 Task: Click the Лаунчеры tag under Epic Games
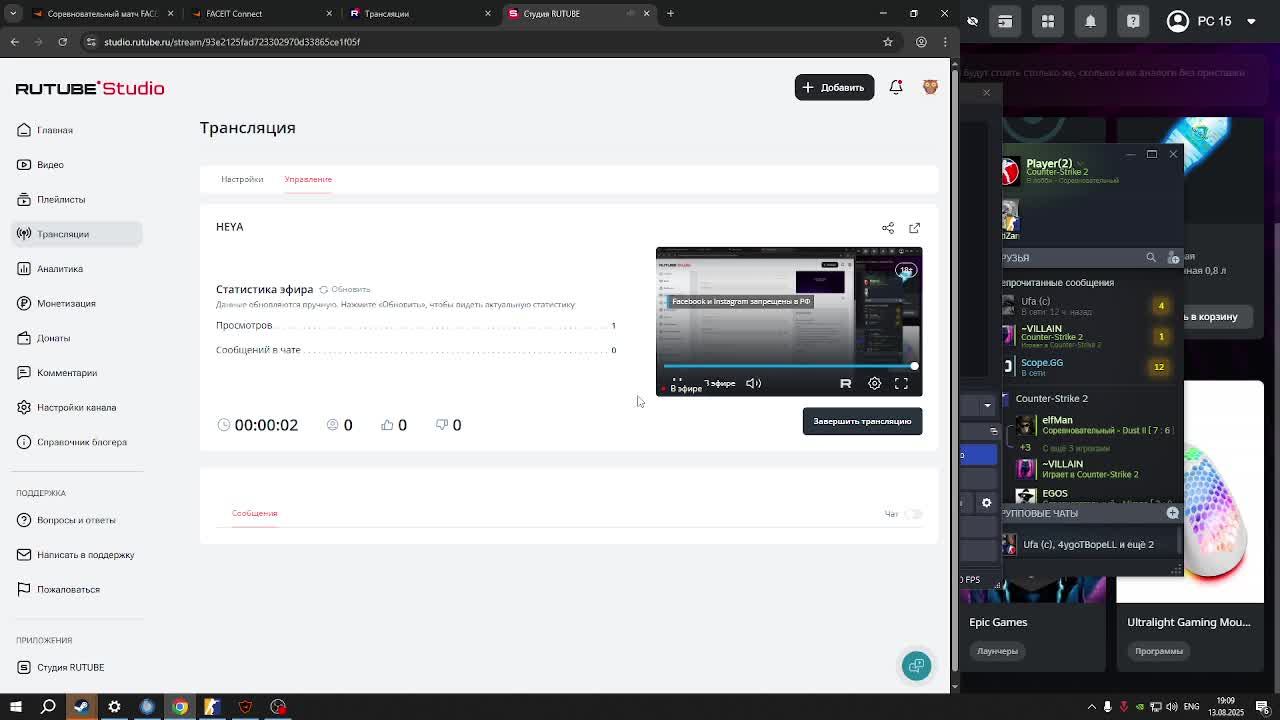[997, 651]
